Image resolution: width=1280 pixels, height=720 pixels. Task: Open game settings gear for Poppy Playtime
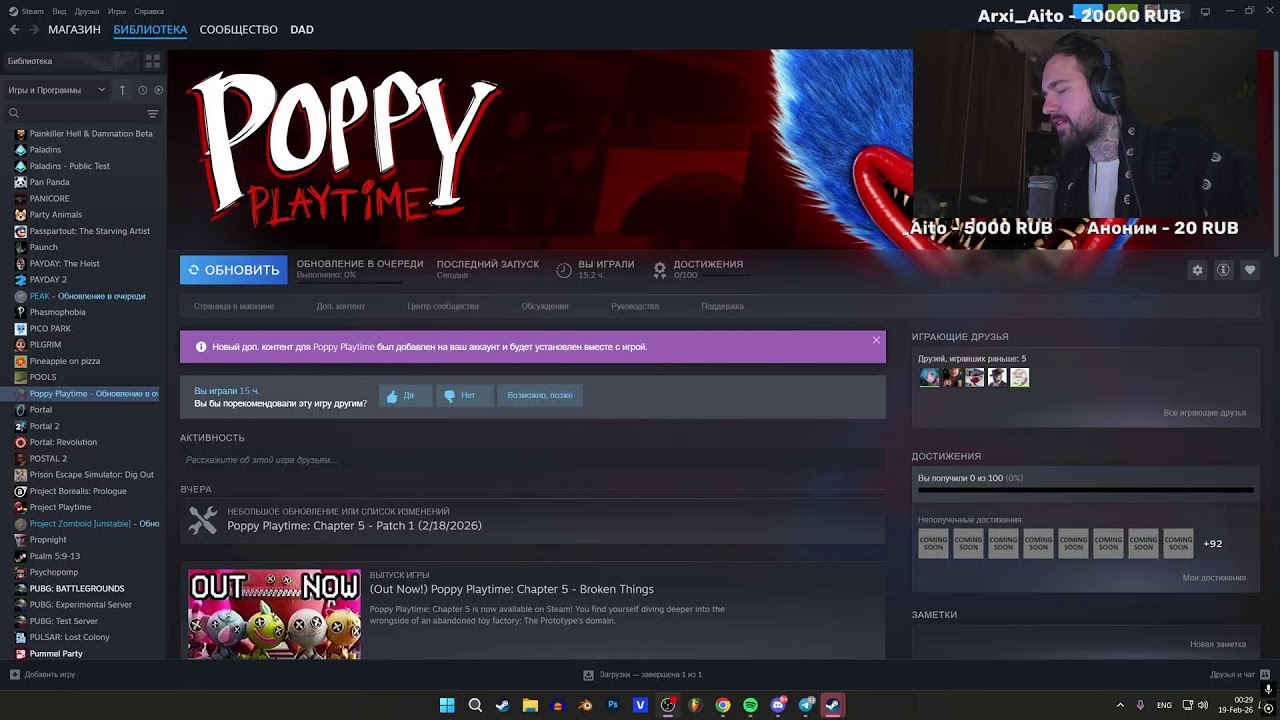click(1197, 270)
